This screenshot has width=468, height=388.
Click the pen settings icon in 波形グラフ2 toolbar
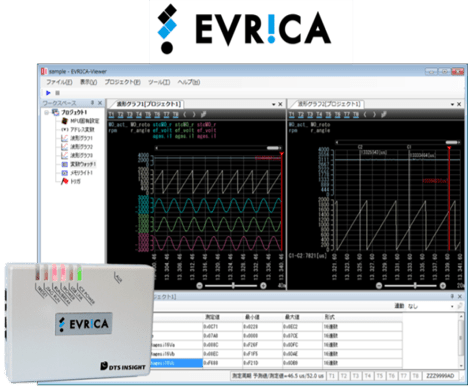pyautogui.click(x=384, y=114)
